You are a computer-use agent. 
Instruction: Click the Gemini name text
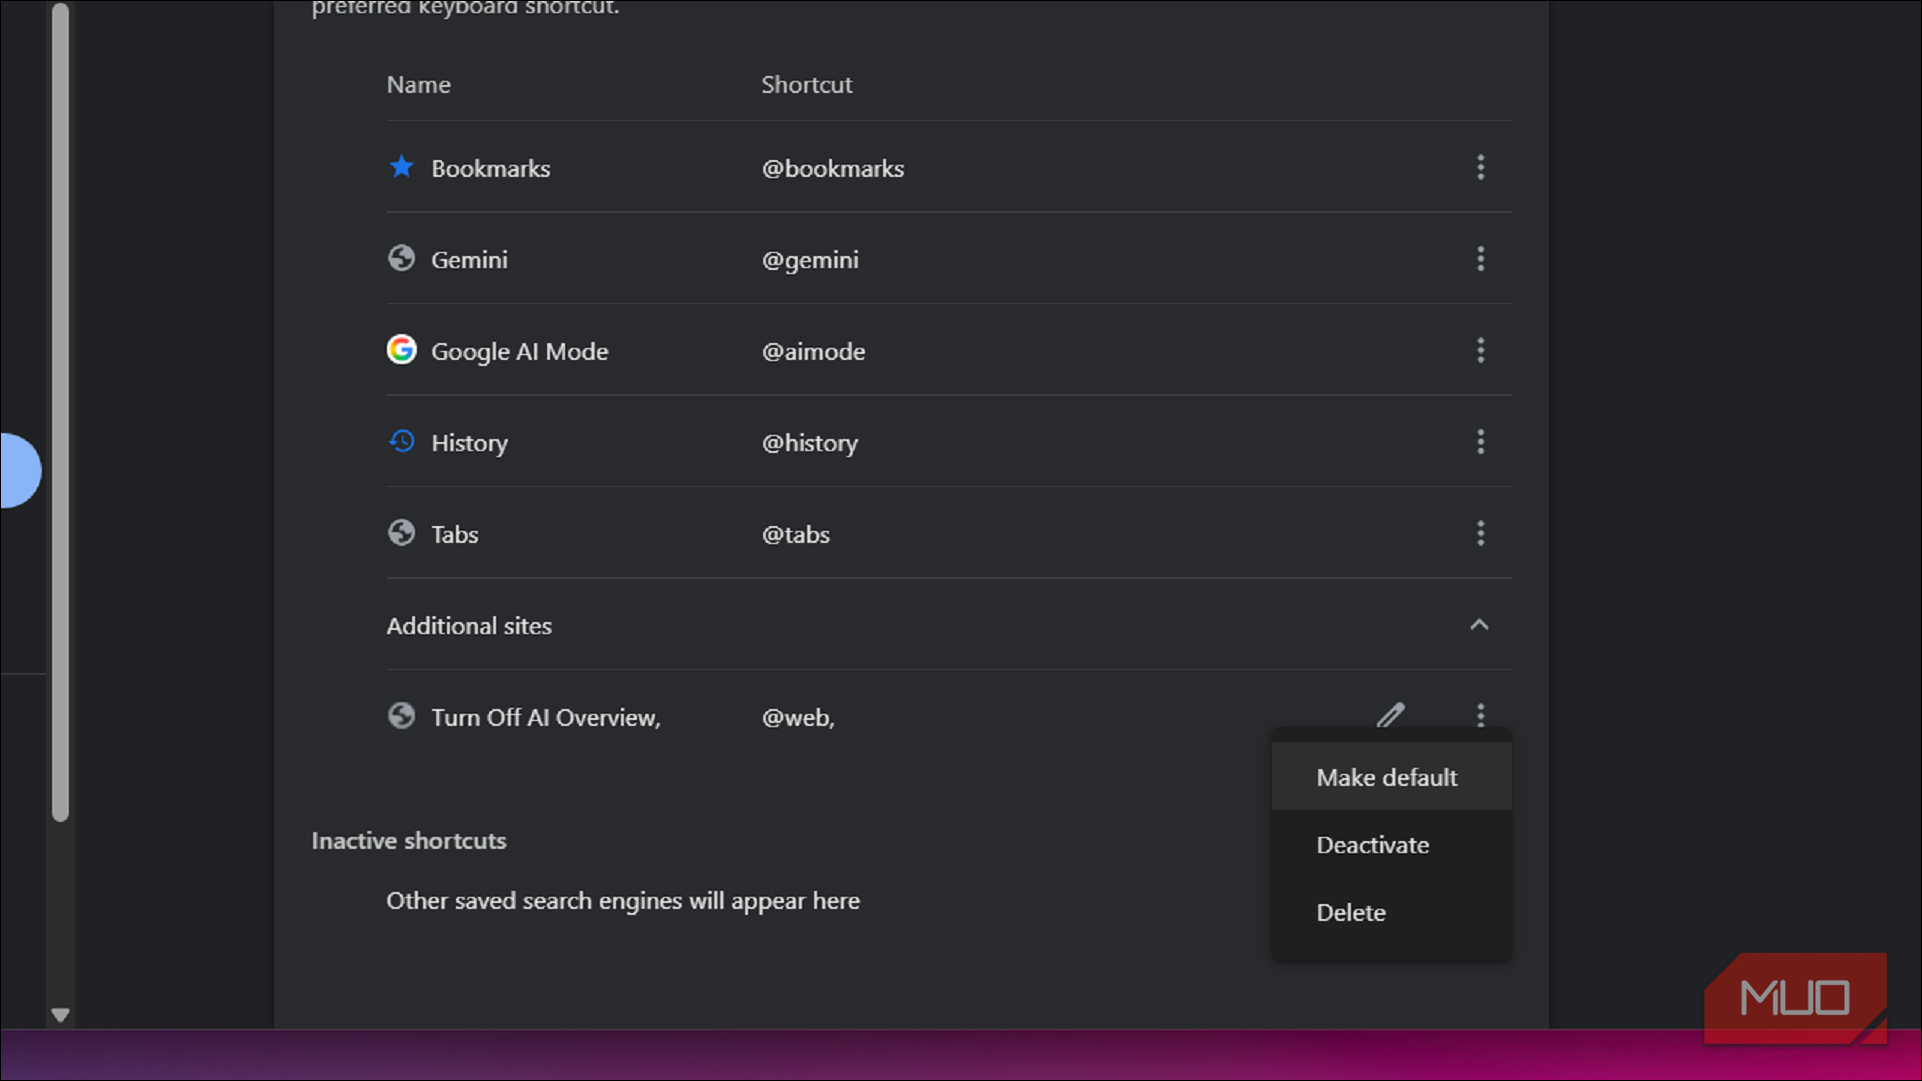tap(469, 260)
